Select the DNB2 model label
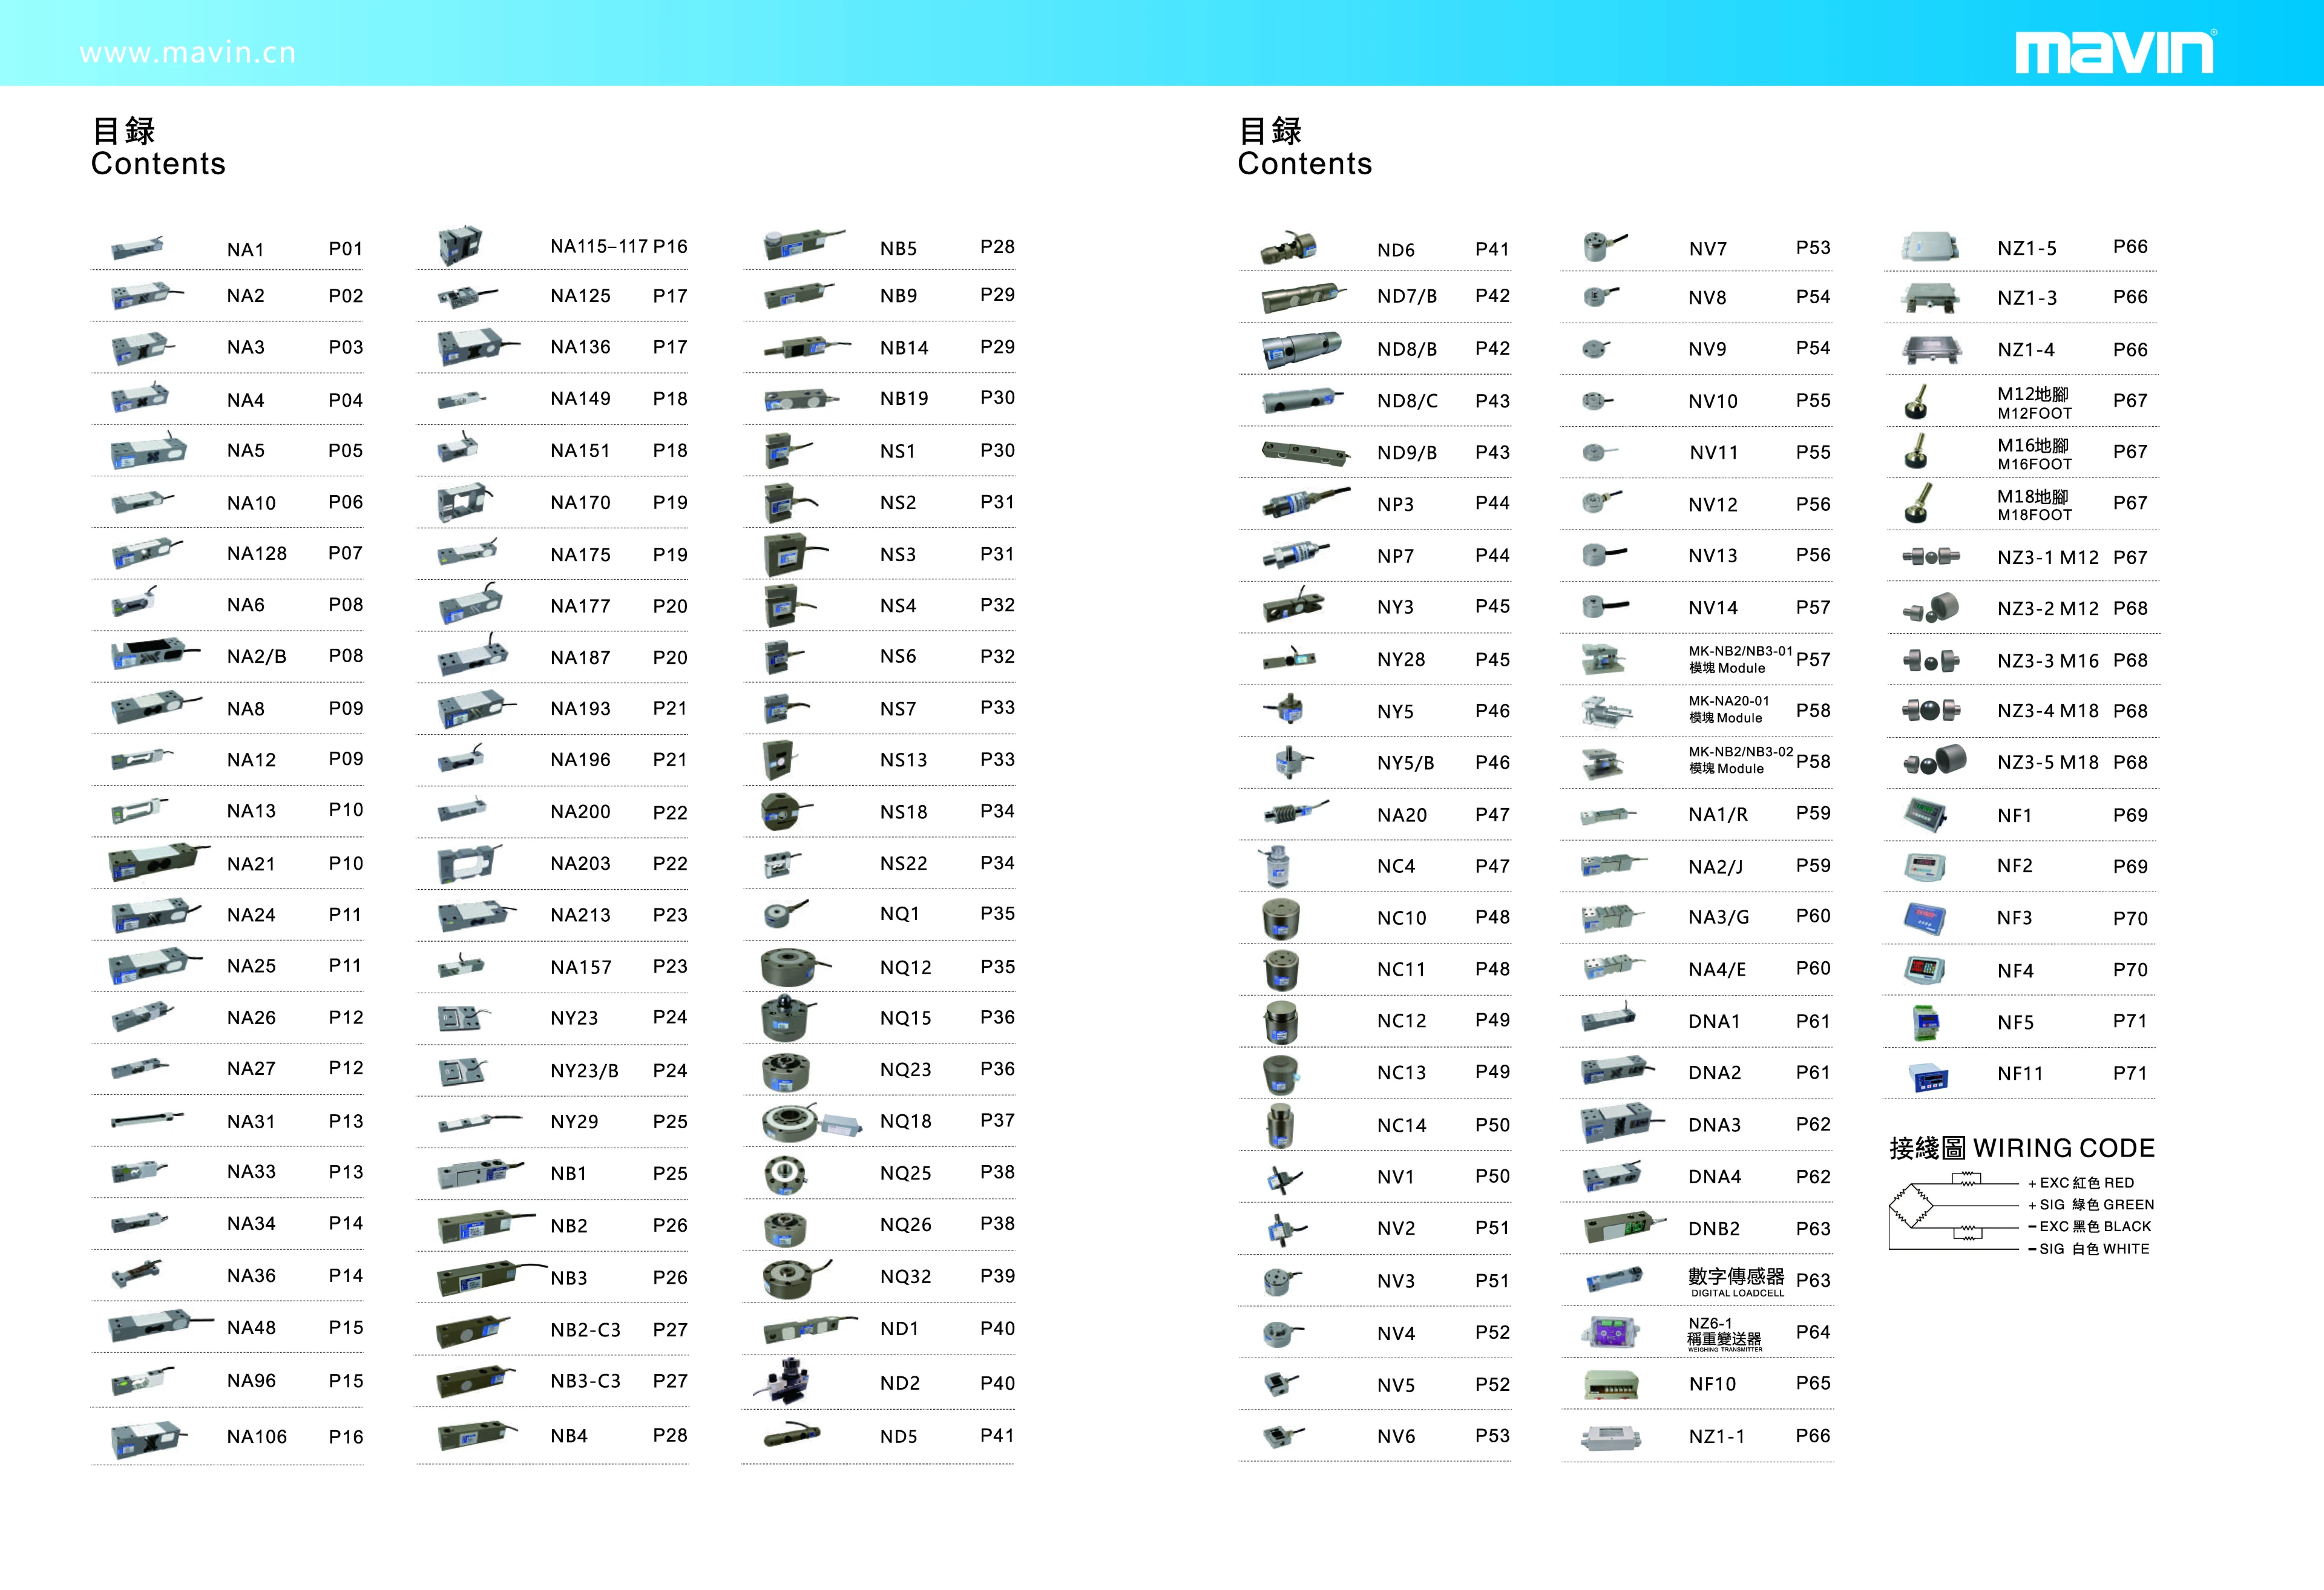Screen dimensions: 2324x1590 (x=1714, y=1229)
